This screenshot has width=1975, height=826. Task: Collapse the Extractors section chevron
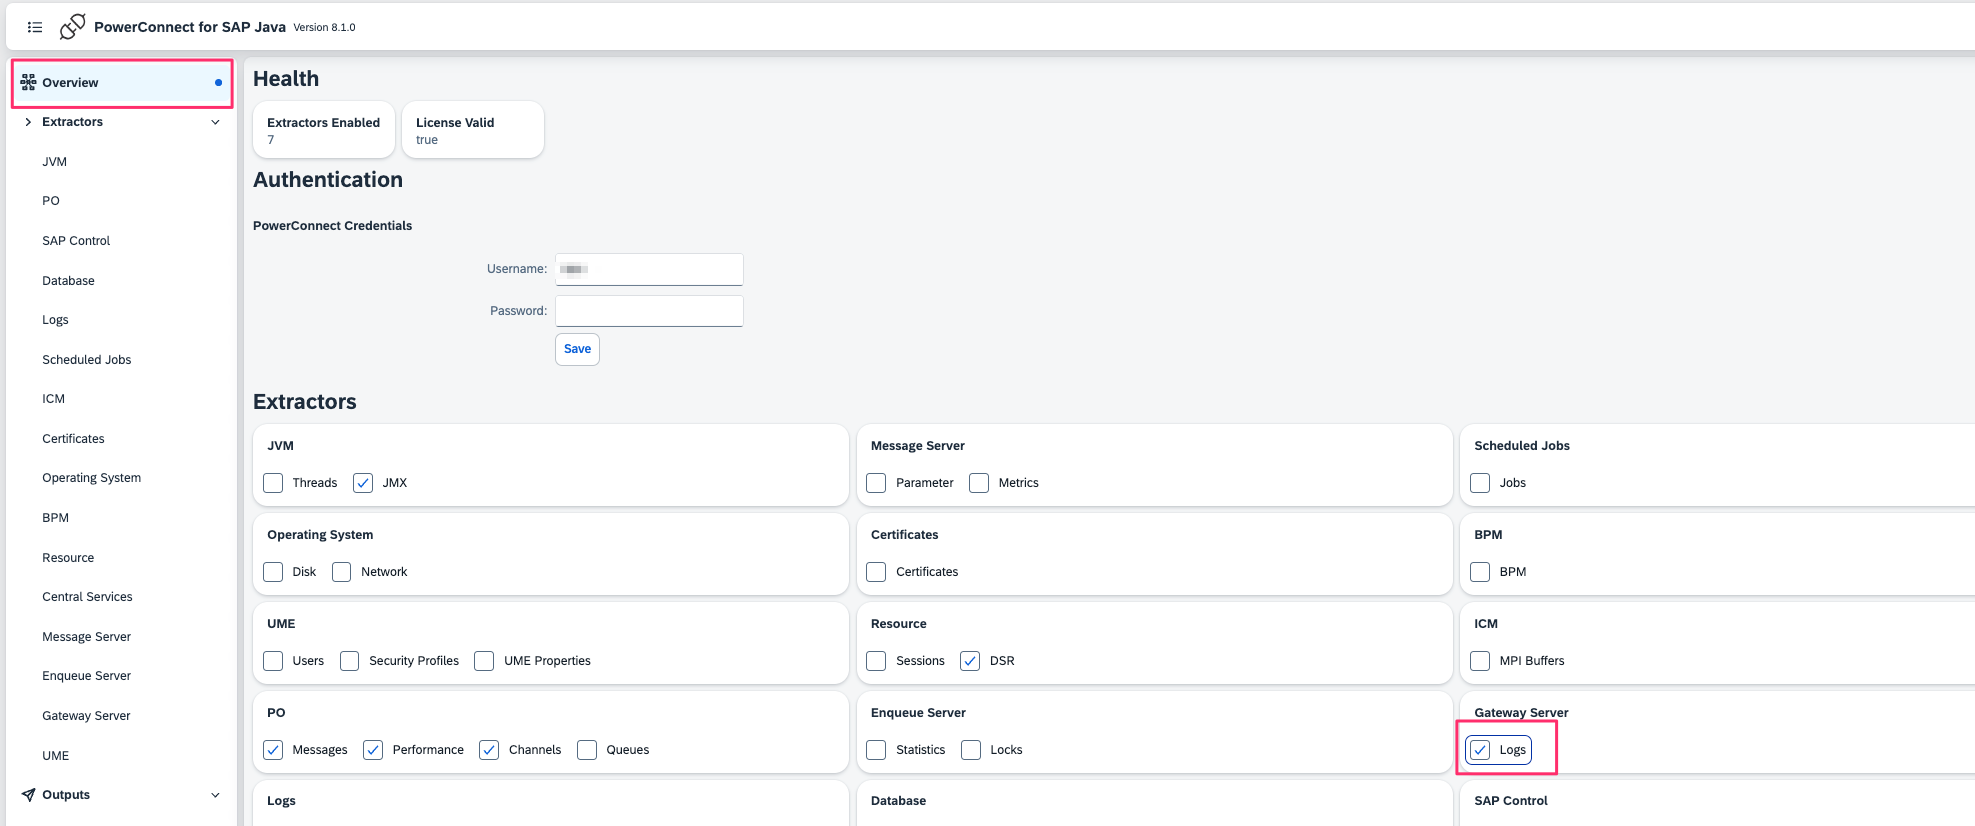(215, 122)
